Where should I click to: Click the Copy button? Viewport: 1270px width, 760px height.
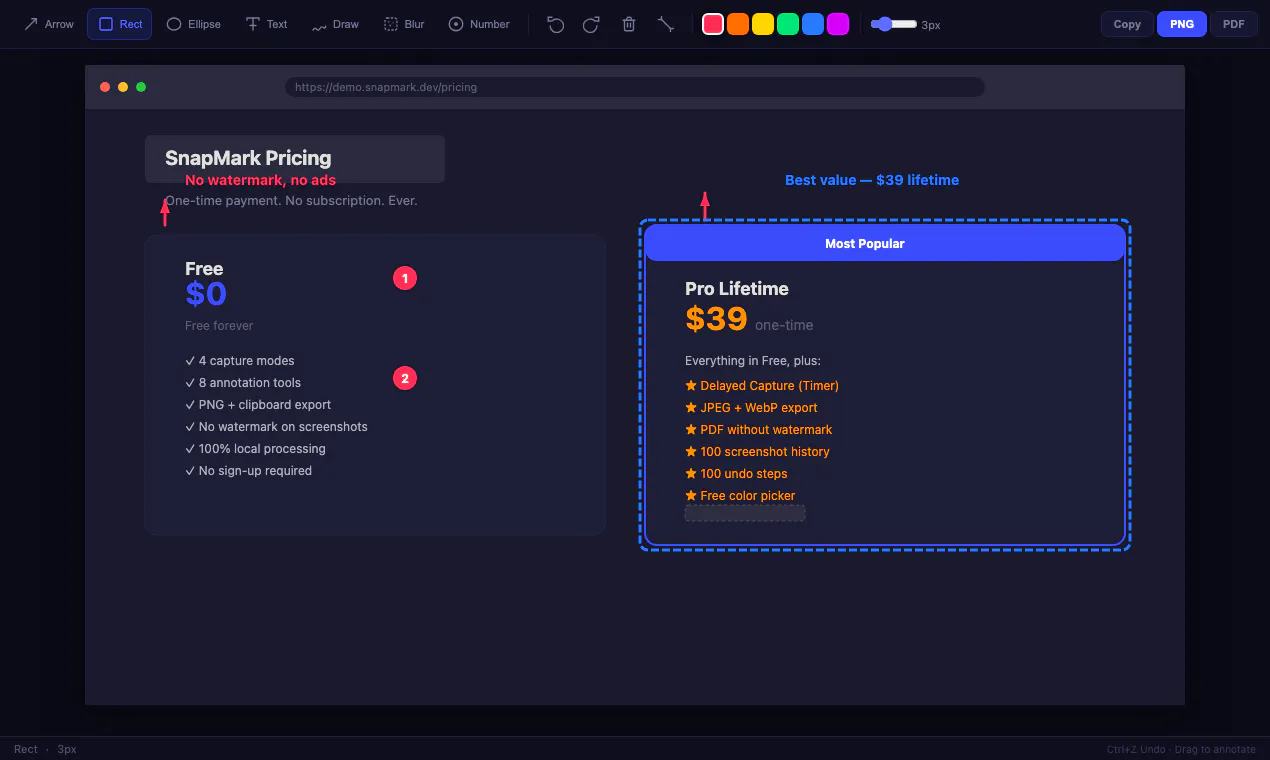click(x=1127, y=24)
